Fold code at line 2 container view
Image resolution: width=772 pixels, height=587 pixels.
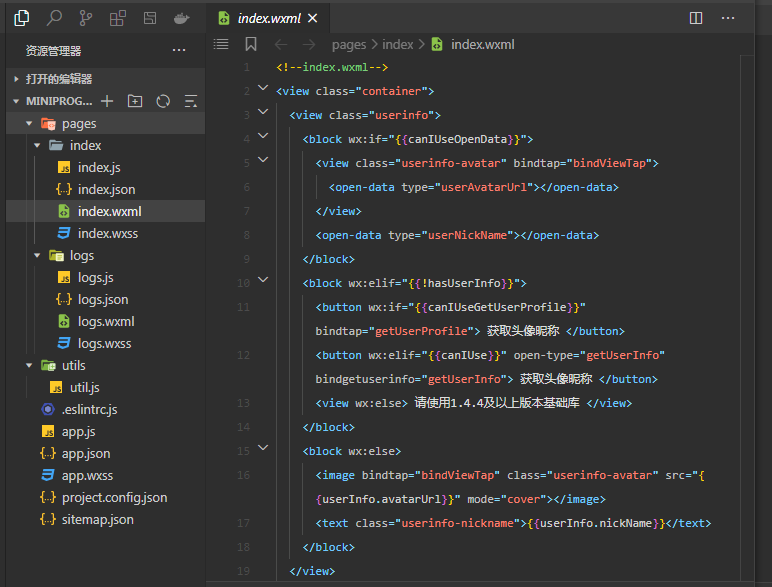[x=263, y=88]
